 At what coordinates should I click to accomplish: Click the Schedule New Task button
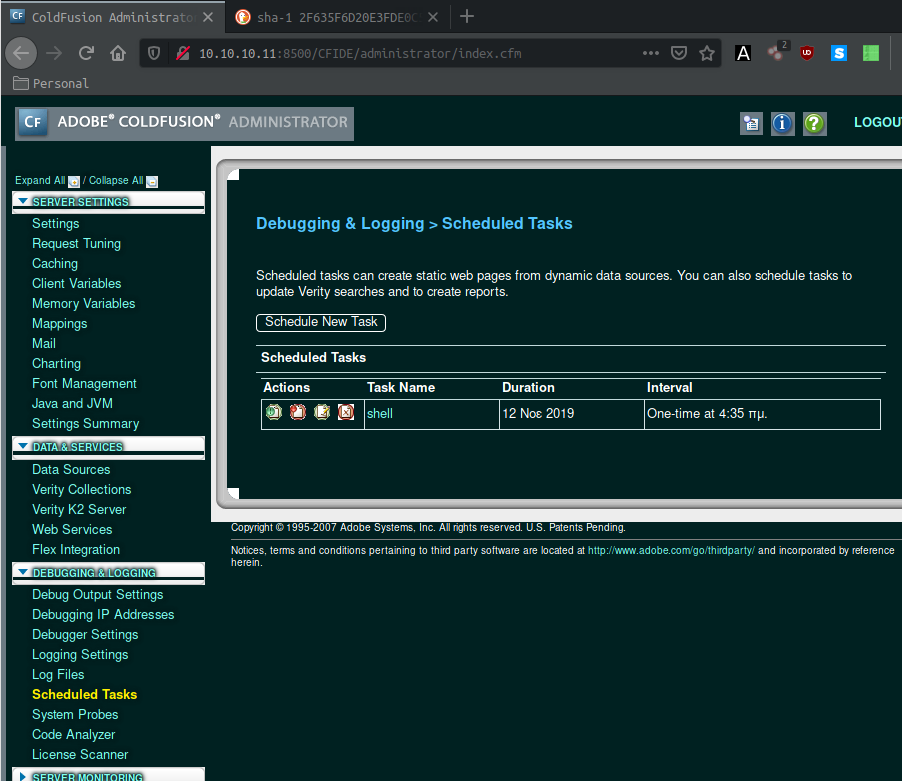coord(321,322)
